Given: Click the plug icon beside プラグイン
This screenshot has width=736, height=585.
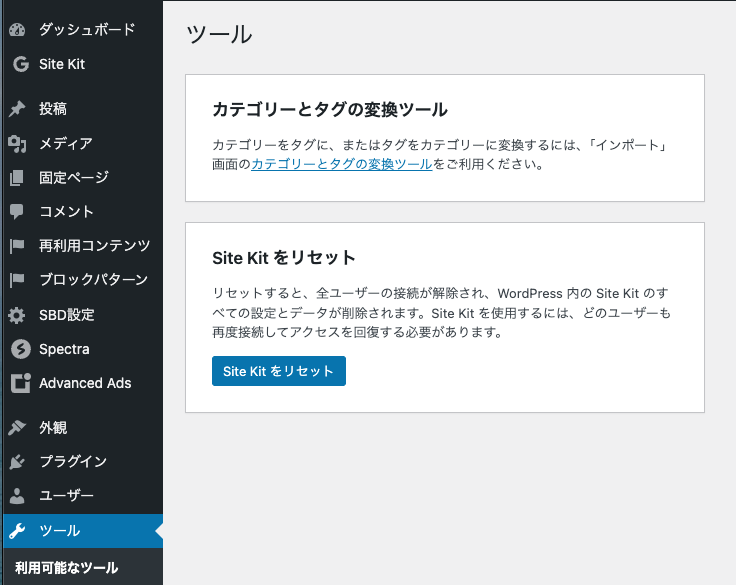Looking at the screenshot, I should pos(17,462).
